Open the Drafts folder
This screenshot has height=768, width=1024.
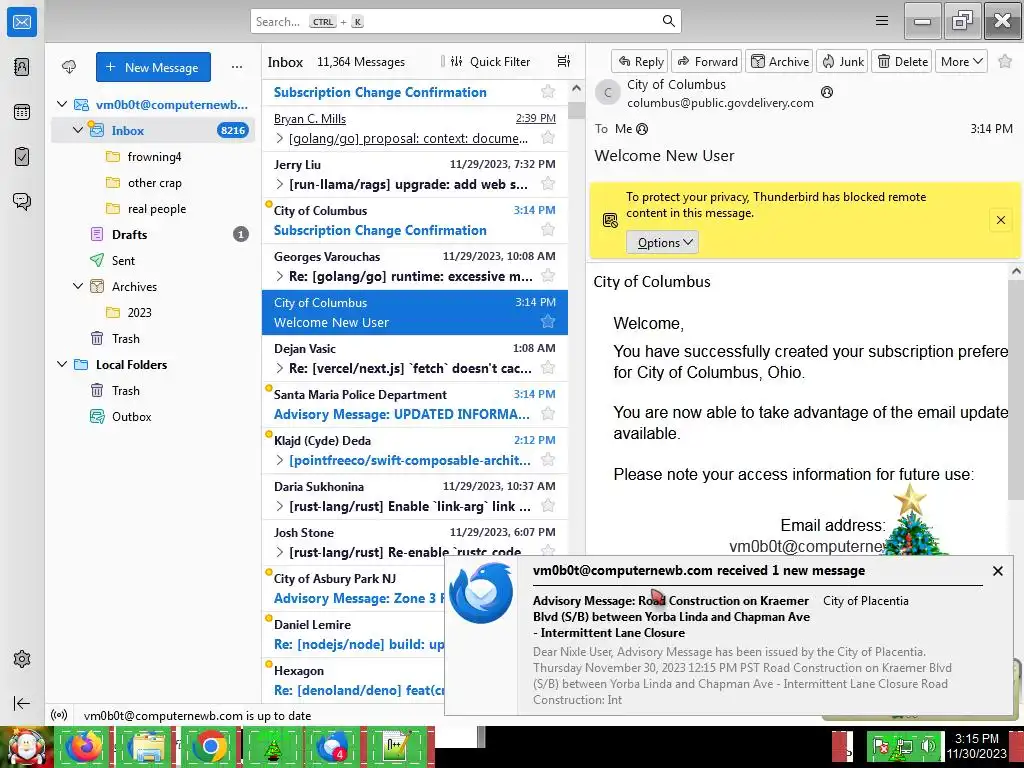153,234
